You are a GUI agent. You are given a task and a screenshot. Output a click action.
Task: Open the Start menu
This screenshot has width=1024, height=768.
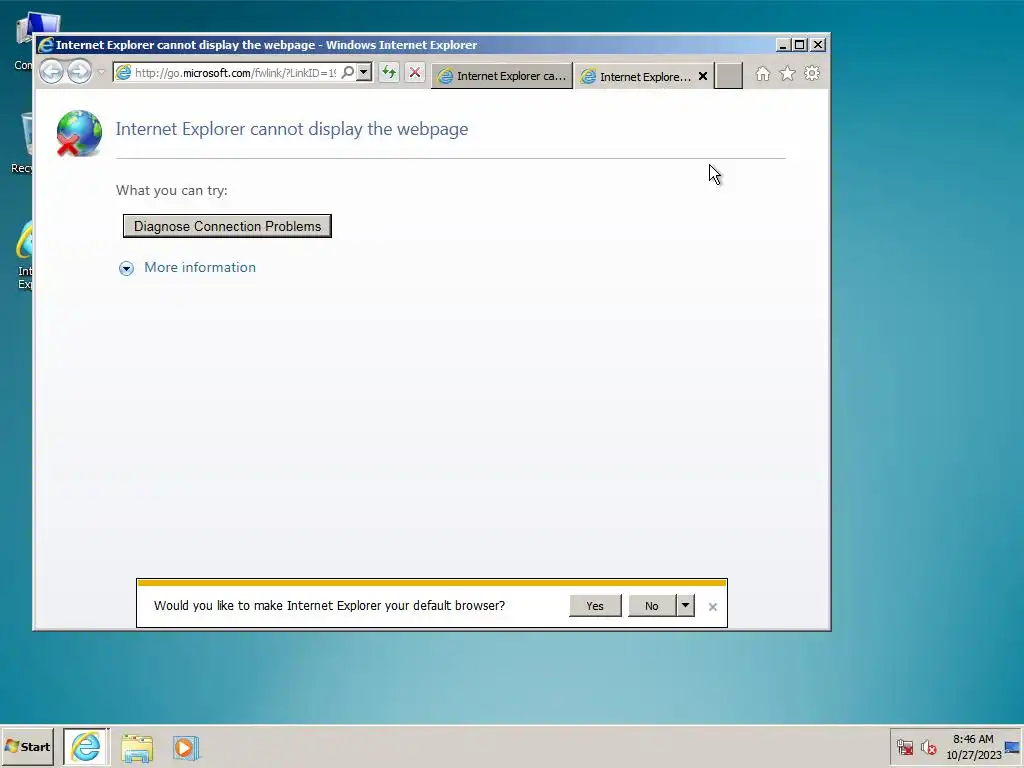[27, 746]
